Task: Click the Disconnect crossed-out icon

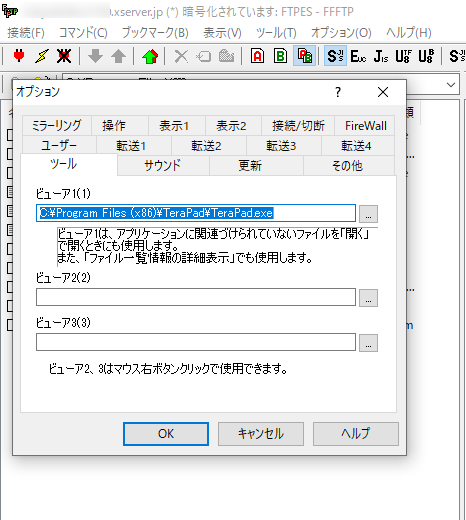Action: (x=64, y=56)
